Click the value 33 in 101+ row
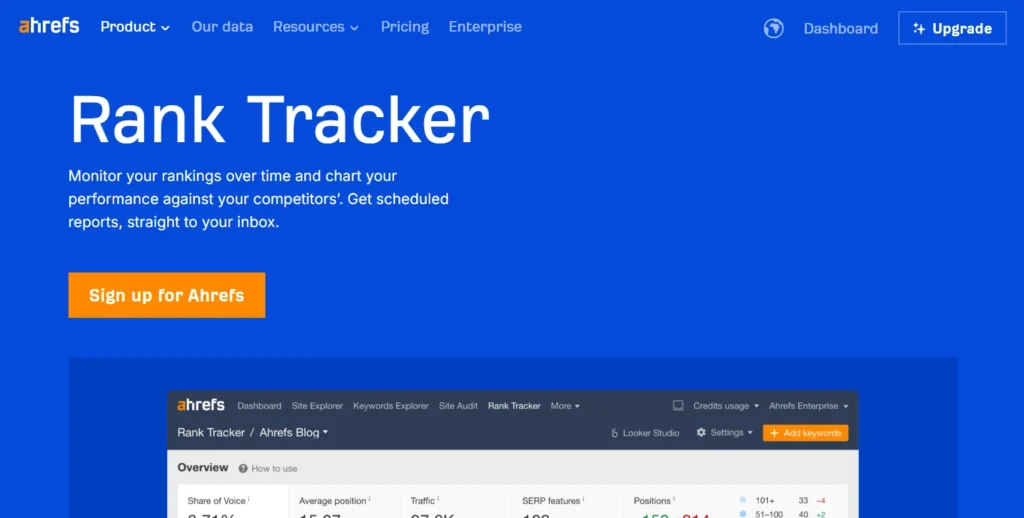The image size is (1024, 518). tap(803, 501)
